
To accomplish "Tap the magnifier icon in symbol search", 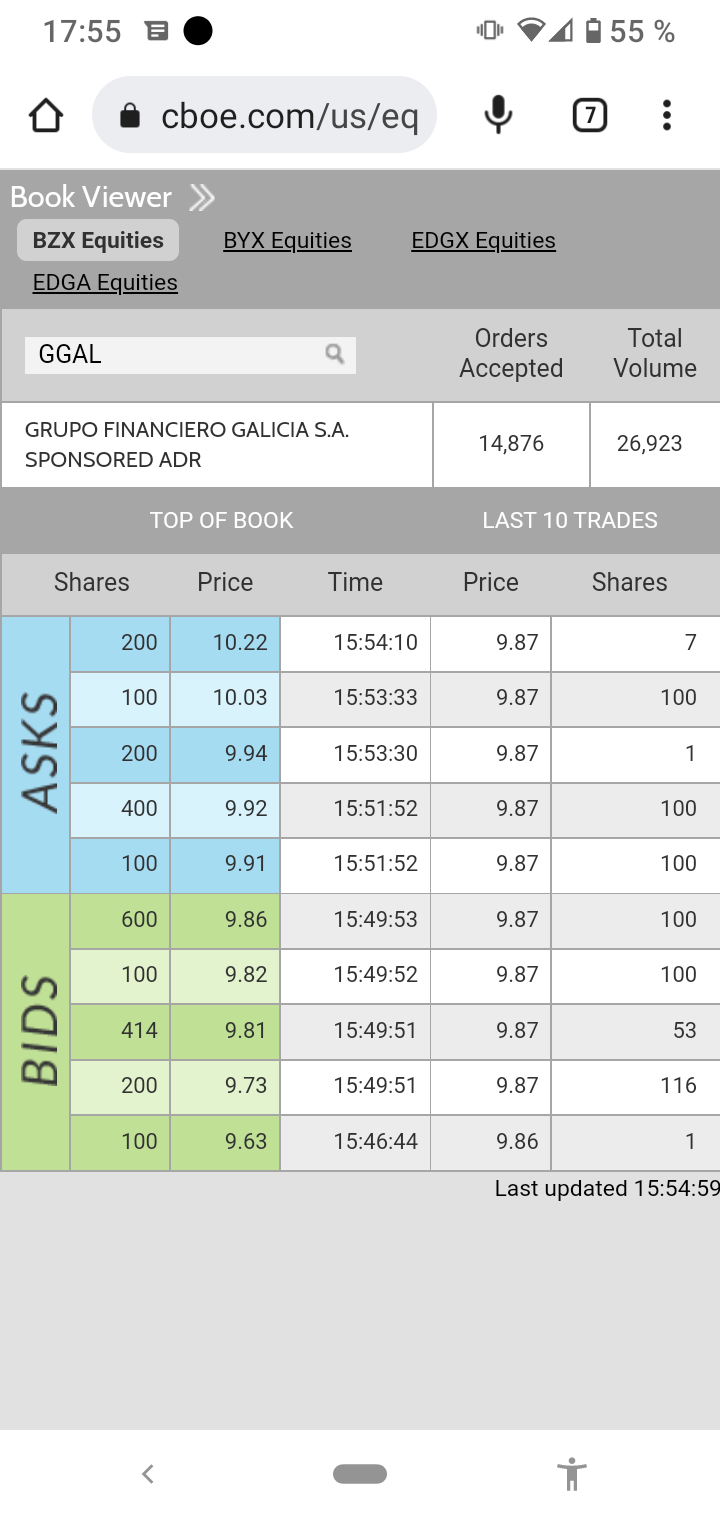I will (335, 354).
